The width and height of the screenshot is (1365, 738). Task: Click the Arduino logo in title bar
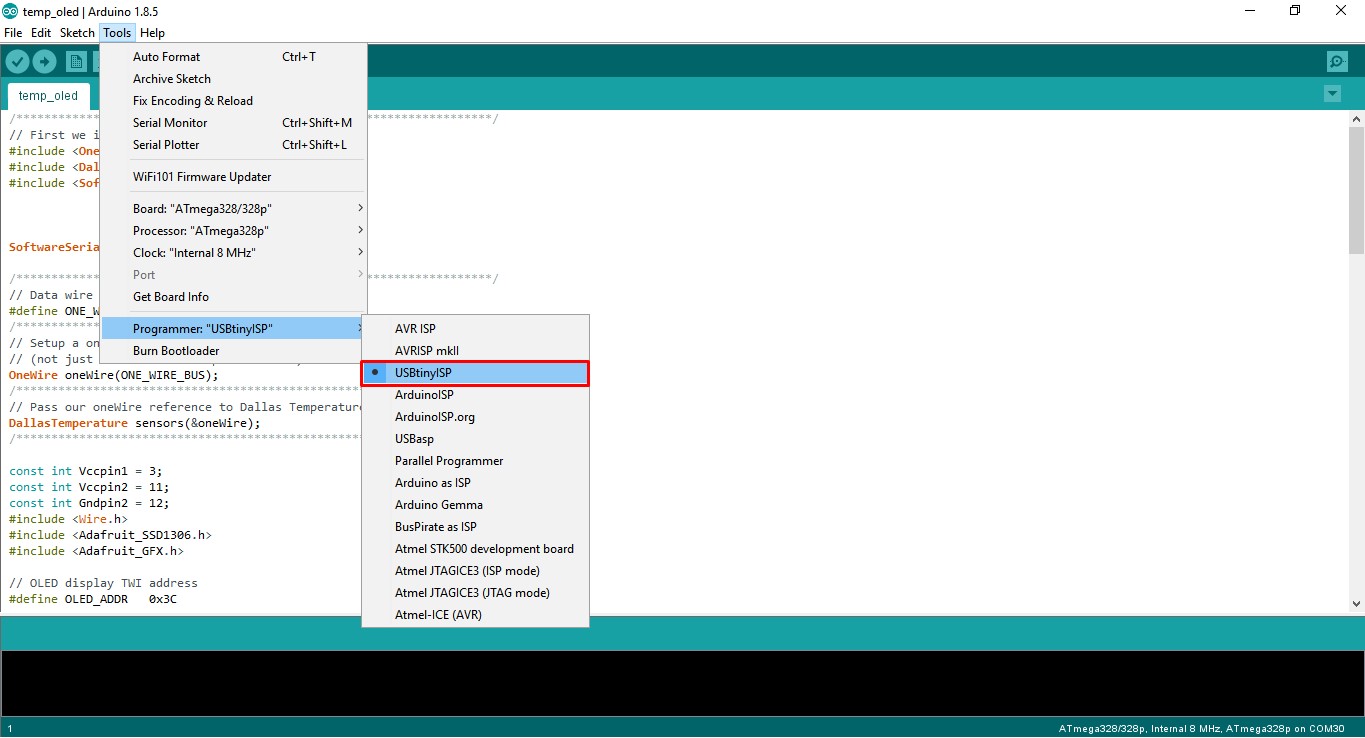pyautogui.click(x=10, y=11)
